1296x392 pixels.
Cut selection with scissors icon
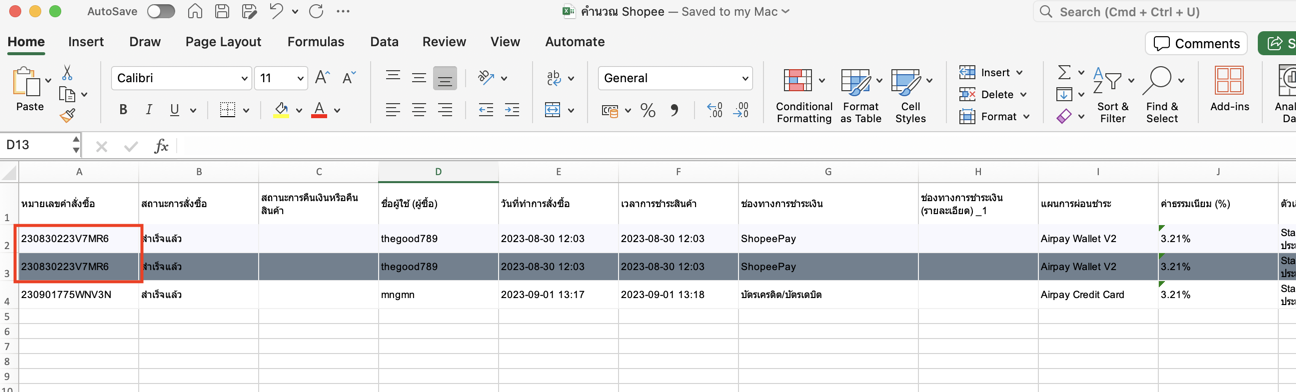67,73
